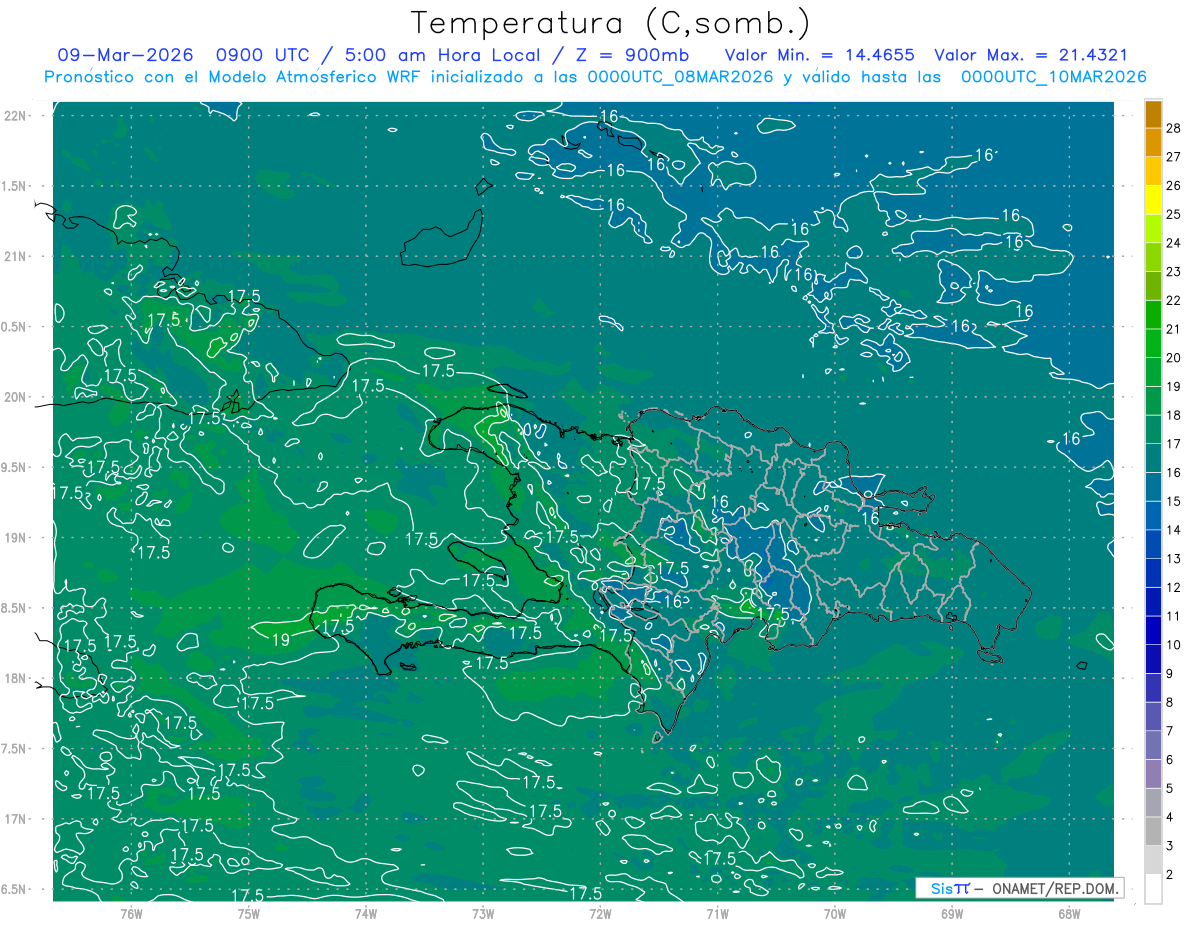Screen dimensions: 1200x927
Task: Click the '2' color scale label
Action: [1170, 875]
